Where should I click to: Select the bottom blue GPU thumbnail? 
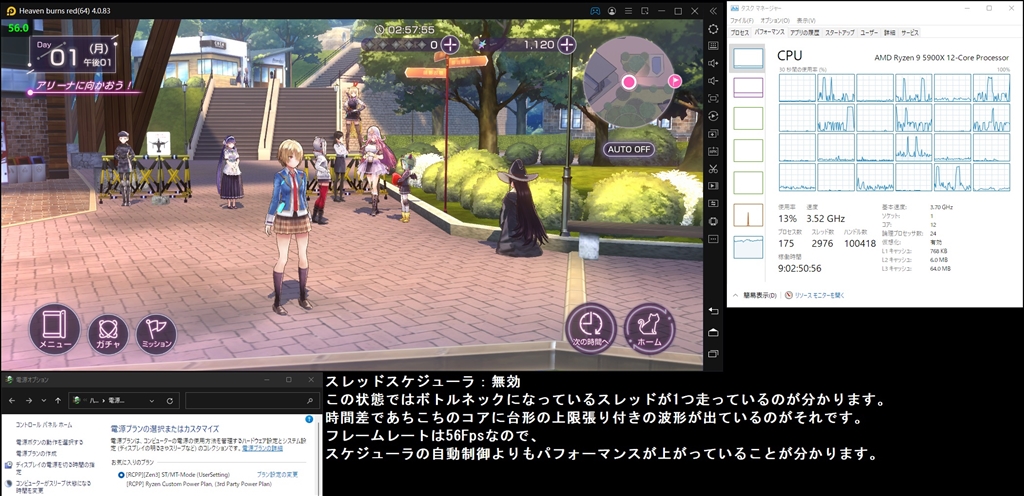[748, 247]
